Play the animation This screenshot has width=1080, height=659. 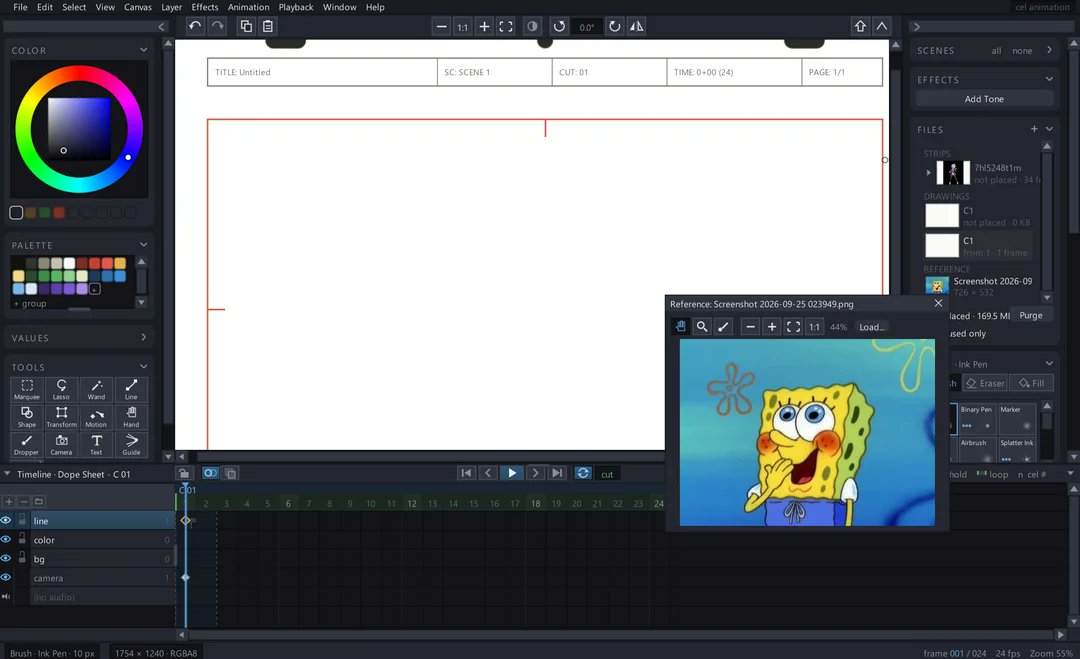(512, 473)
